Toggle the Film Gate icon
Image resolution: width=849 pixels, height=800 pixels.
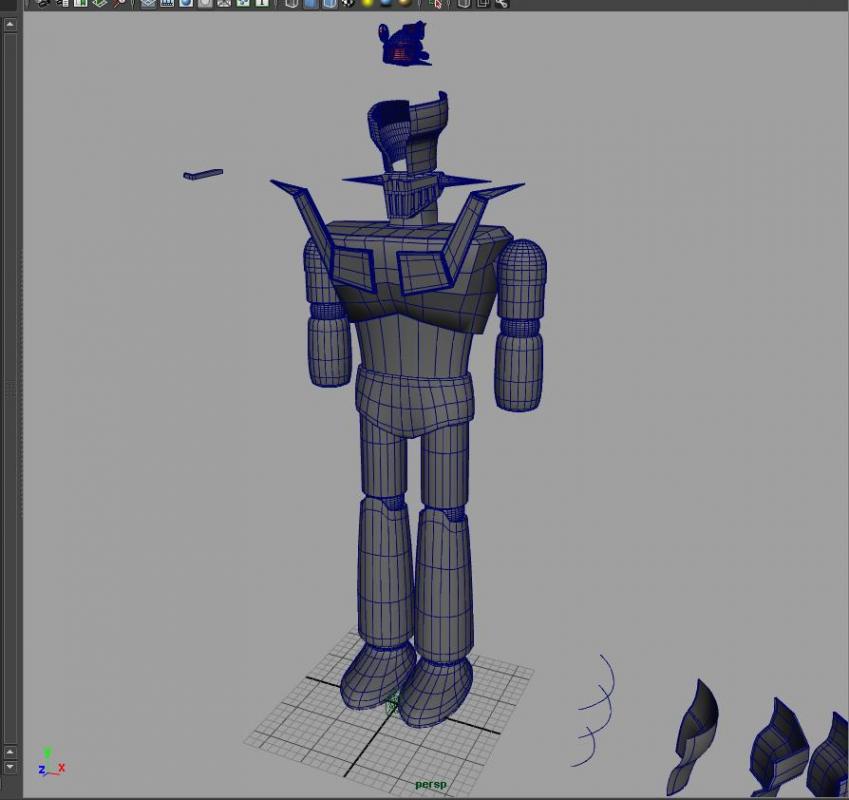[x=167, y=3]
